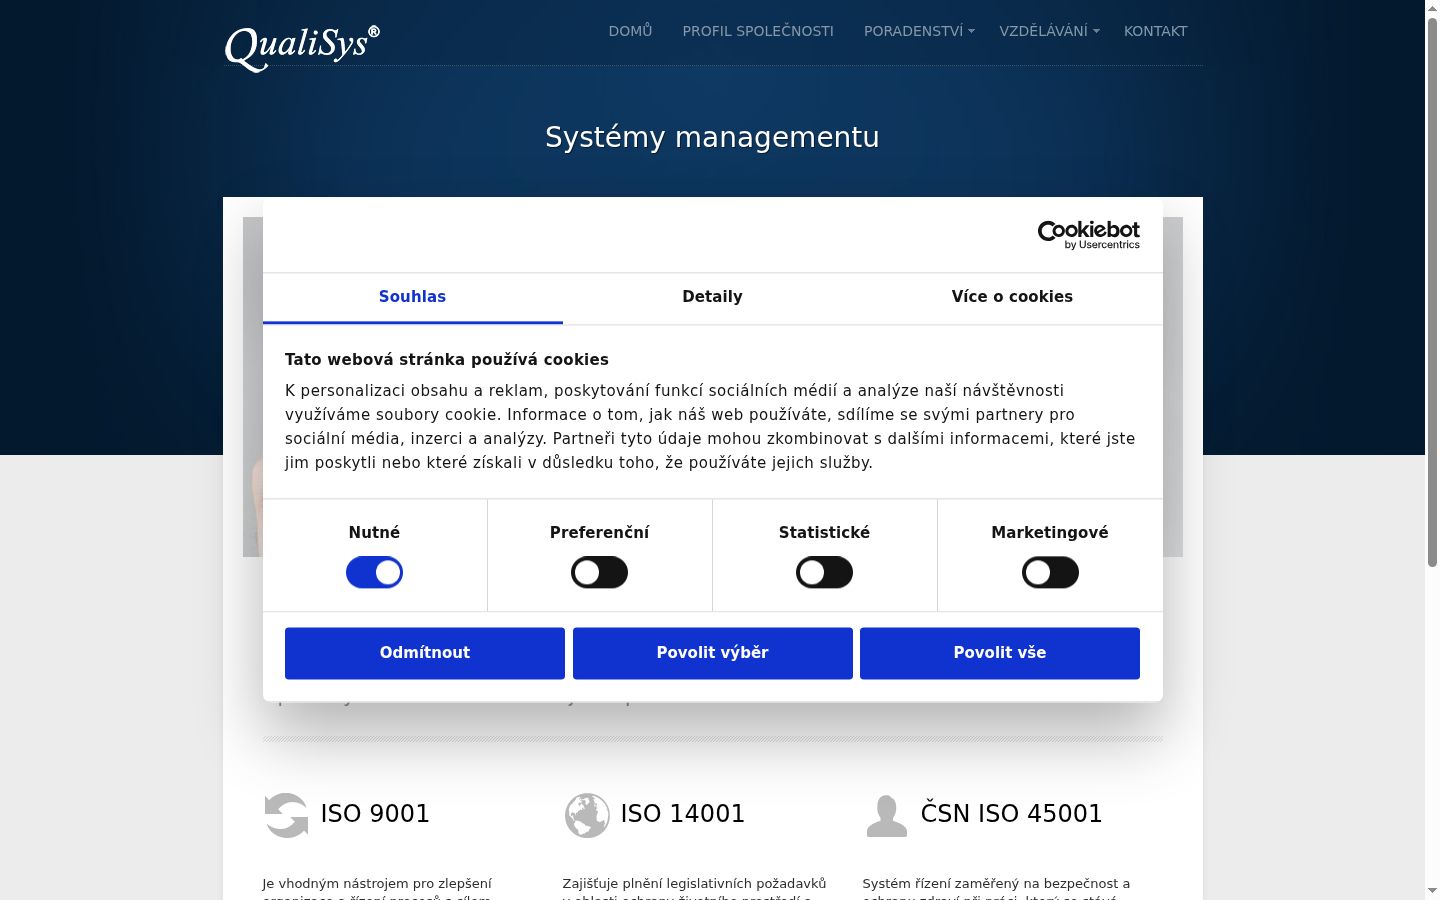Screen dimensions: 1440x900
Task: Select the Souhlas tab
Action: tap(412, 297)
